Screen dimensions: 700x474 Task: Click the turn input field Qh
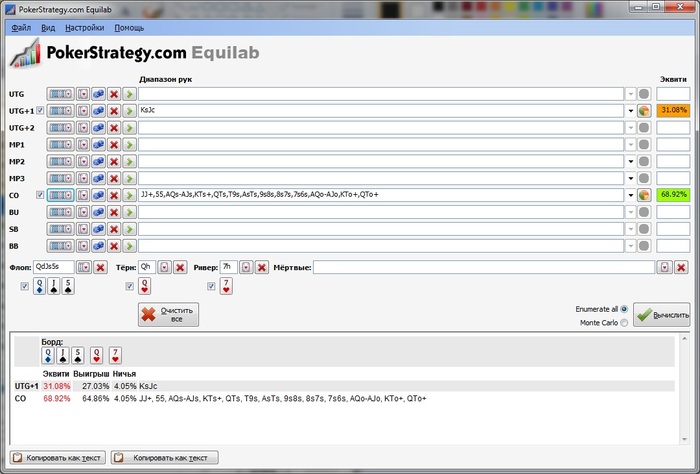pos(147,267)
